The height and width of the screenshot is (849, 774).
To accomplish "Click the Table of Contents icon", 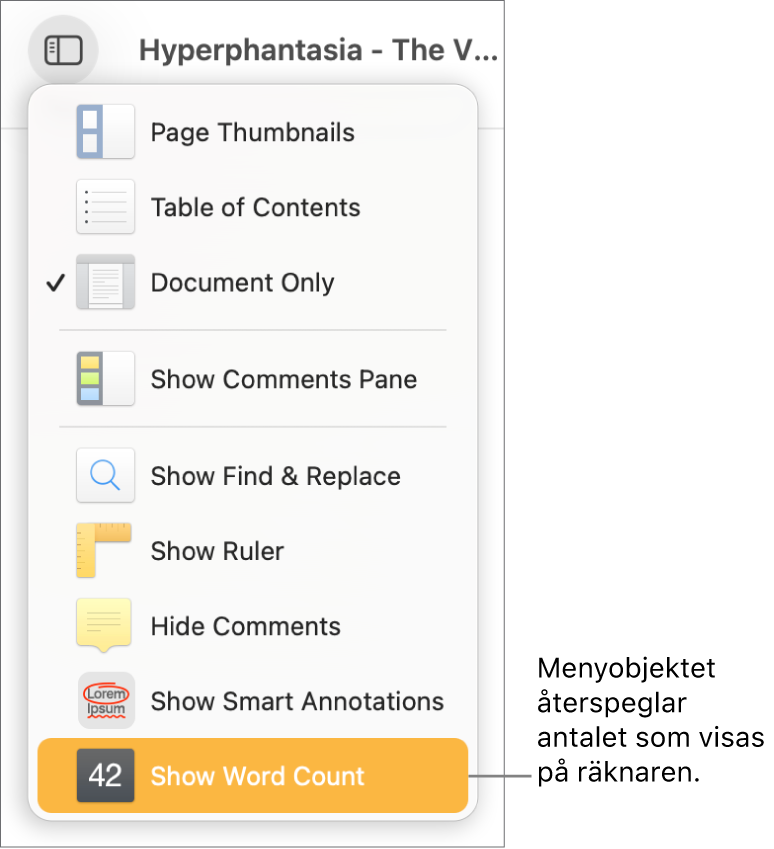I will tap(105, 207).
